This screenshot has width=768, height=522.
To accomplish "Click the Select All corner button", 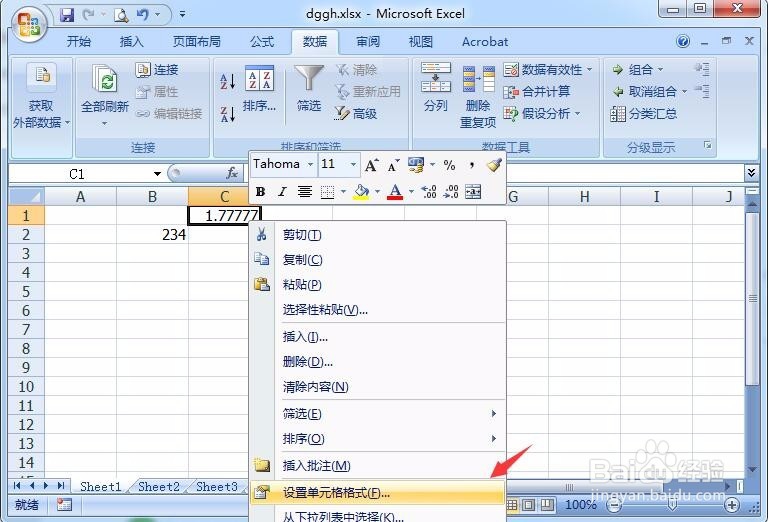I will 26,196.
